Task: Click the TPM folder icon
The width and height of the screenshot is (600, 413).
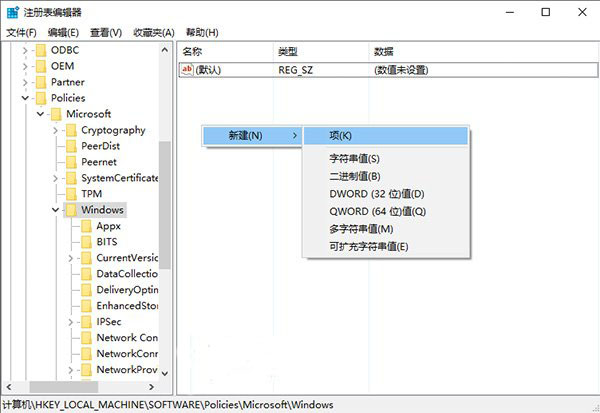Action: [71, 194]
